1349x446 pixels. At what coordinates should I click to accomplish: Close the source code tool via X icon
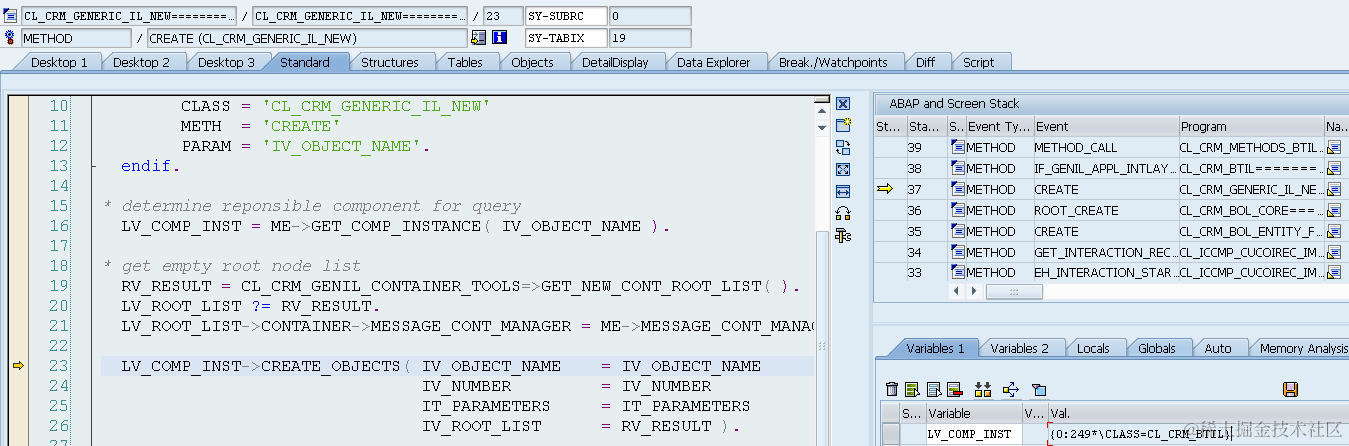pyautogui.click(x=843, y=104)
